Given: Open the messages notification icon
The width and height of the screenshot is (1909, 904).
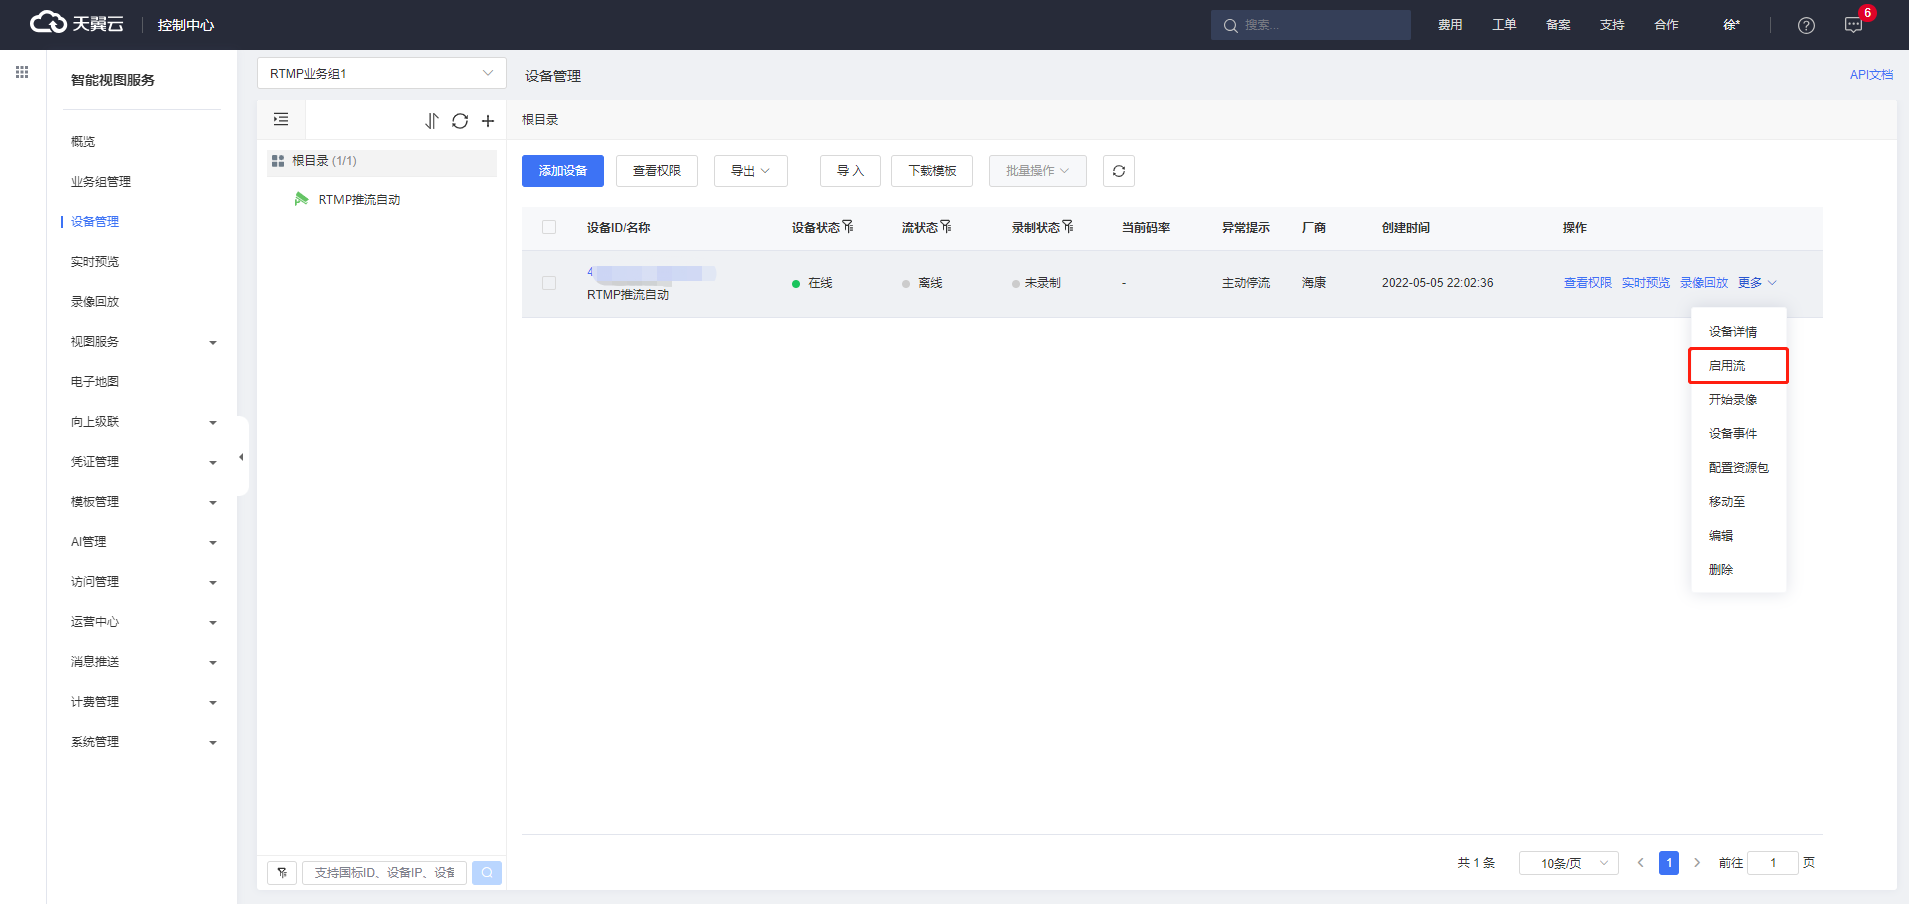Looking at the screenshot, I should pyautogui.click(x=1853, y=25).
